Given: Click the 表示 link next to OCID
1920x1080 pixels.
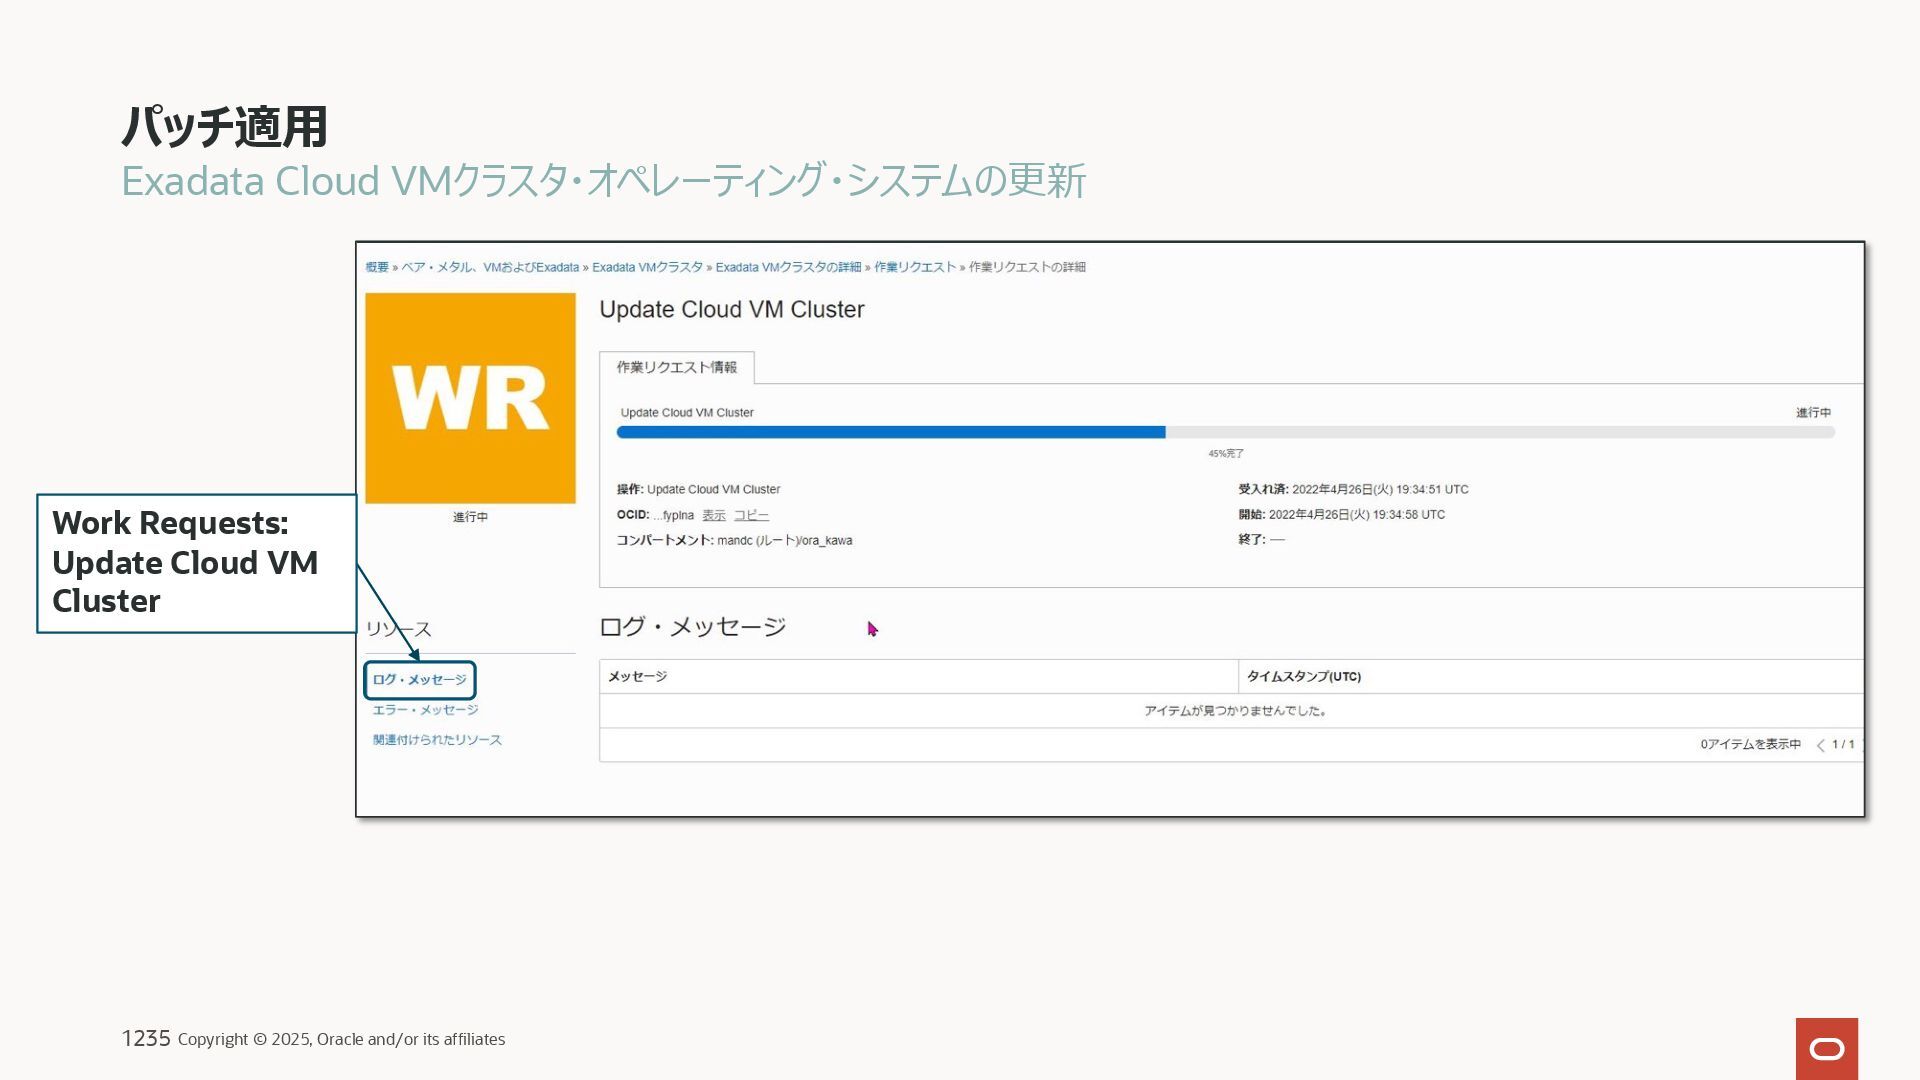Looking at the screenshot, I should (713, 515).
